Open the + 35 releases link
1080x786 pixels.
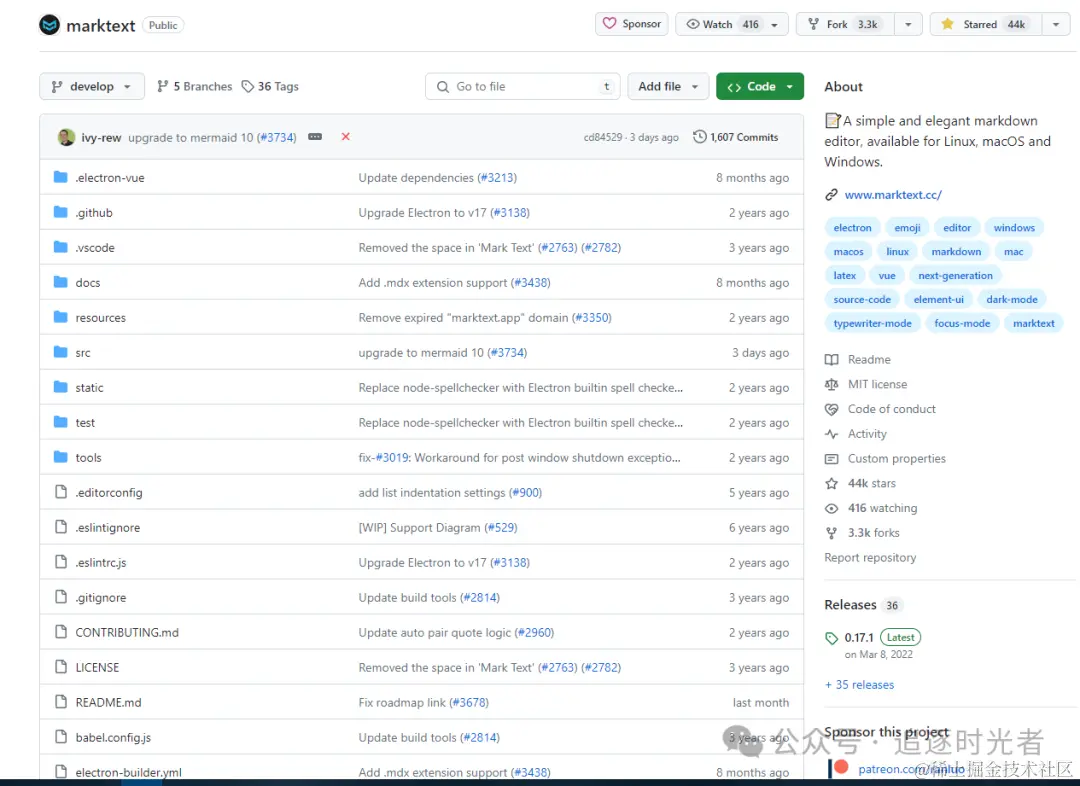[x=859, y=685]
